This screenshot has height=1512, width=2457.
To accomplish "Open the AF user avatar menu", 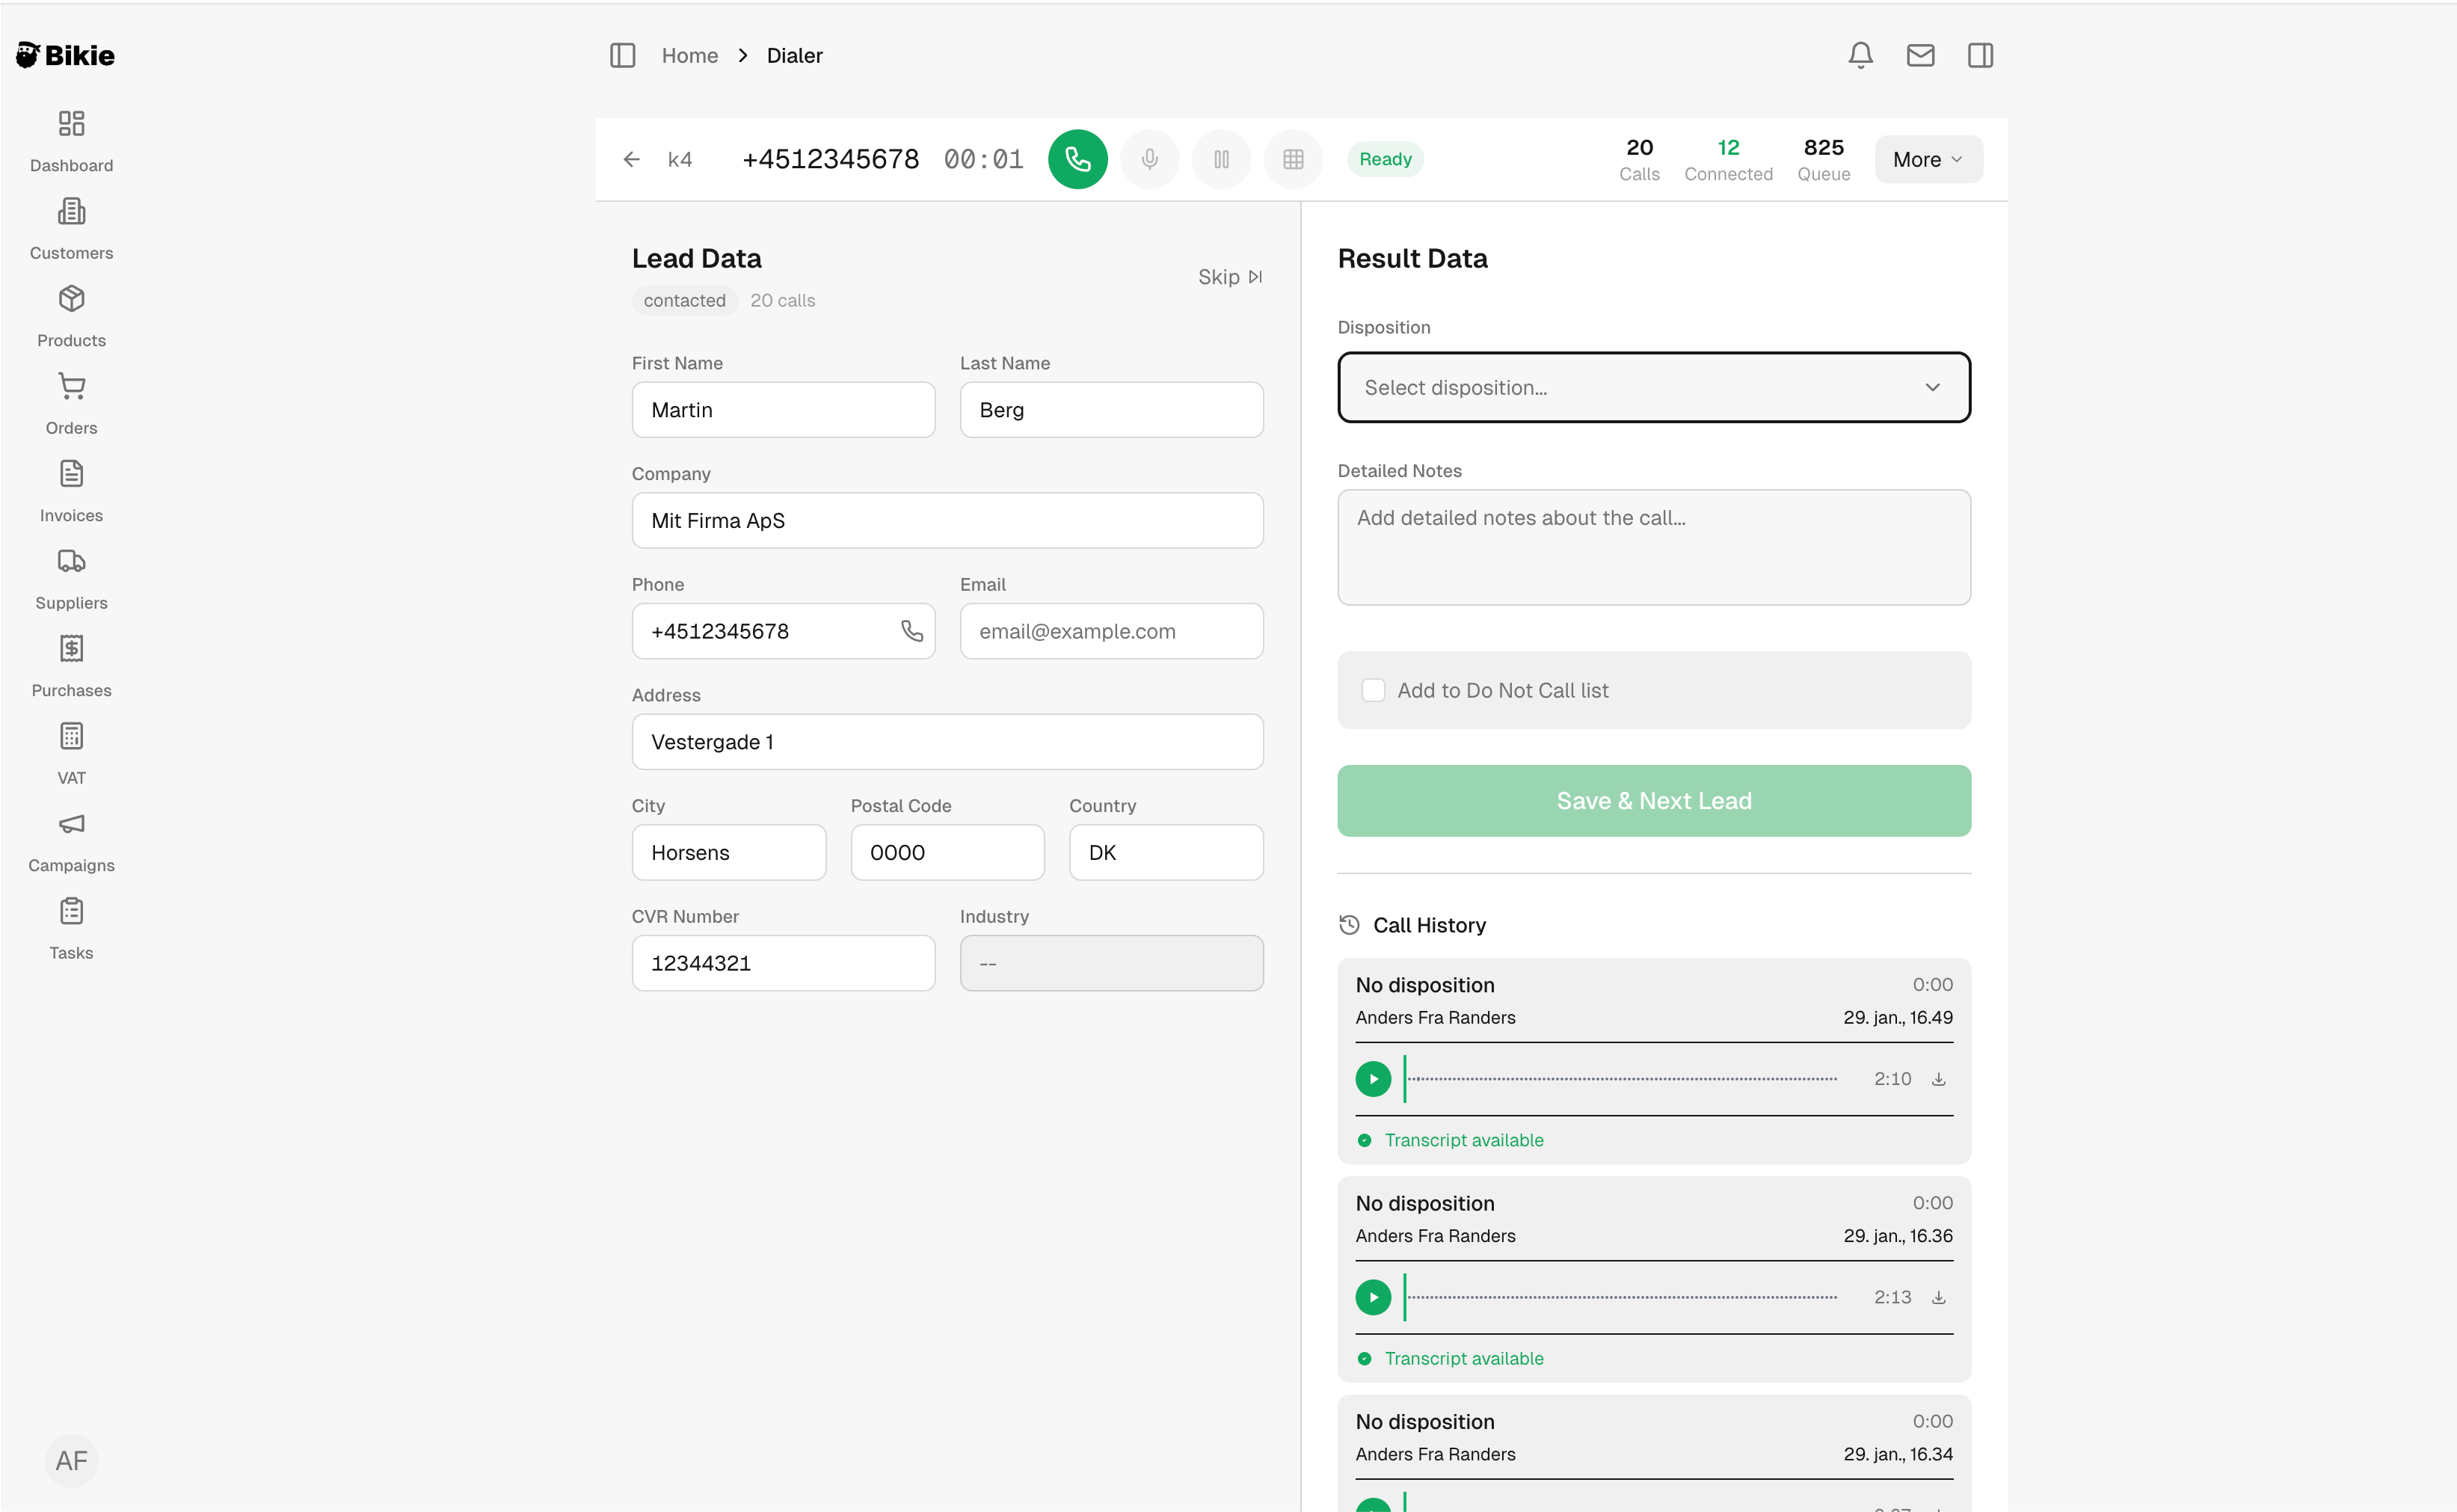I will 71,1460.
